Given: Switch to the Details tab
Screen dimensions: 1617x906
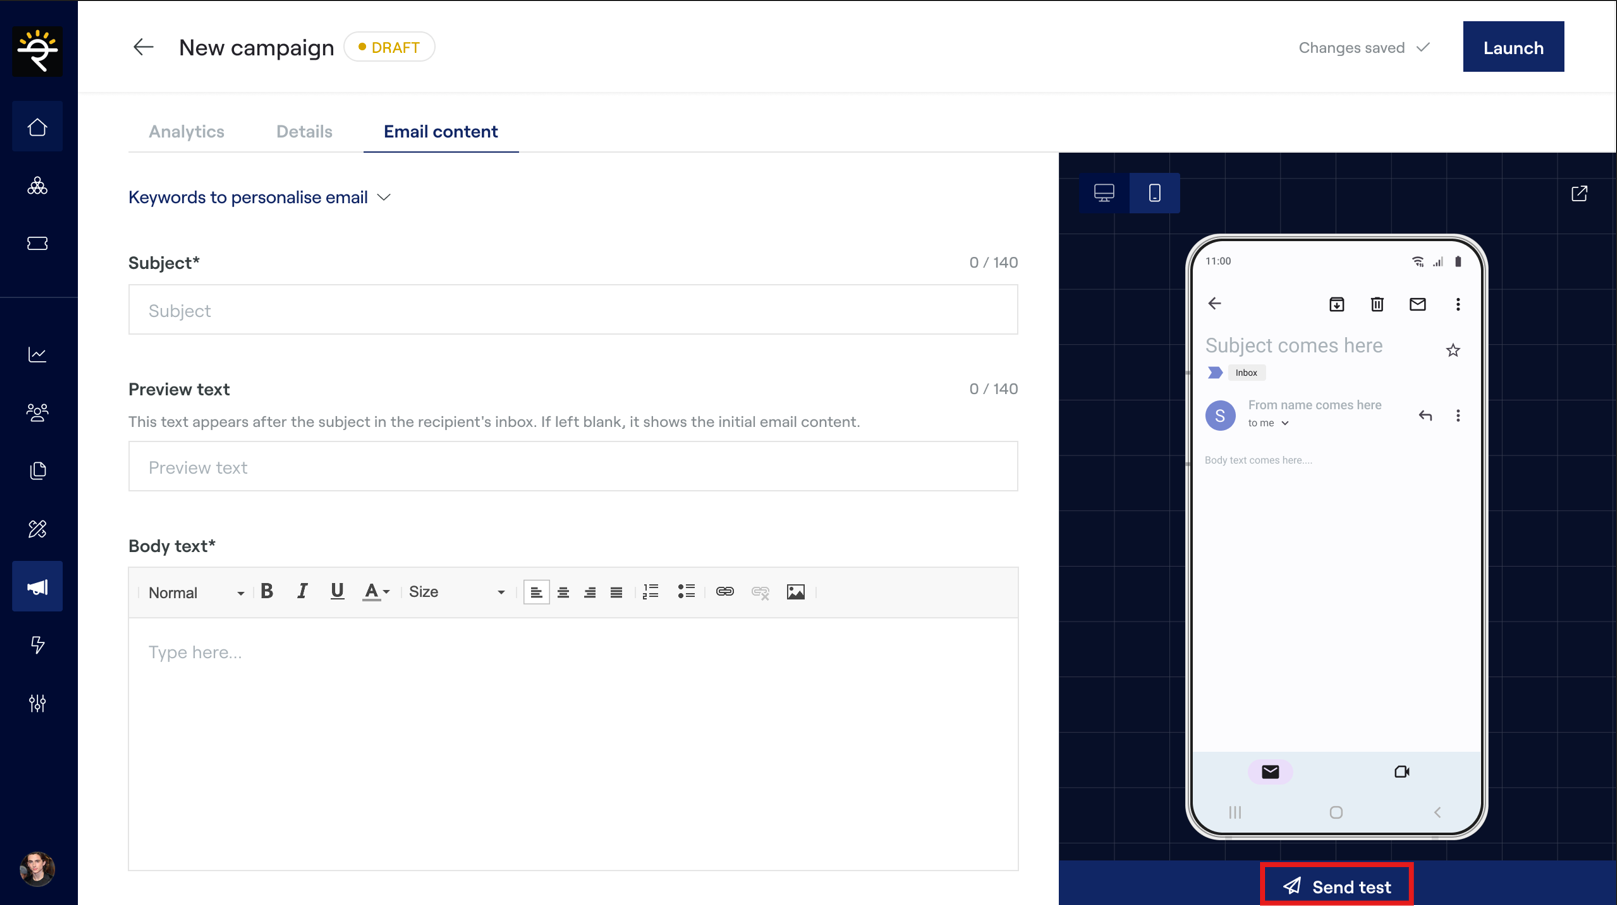Looking at the screenshot, I should pyautogui.click(x=304, y=131).
